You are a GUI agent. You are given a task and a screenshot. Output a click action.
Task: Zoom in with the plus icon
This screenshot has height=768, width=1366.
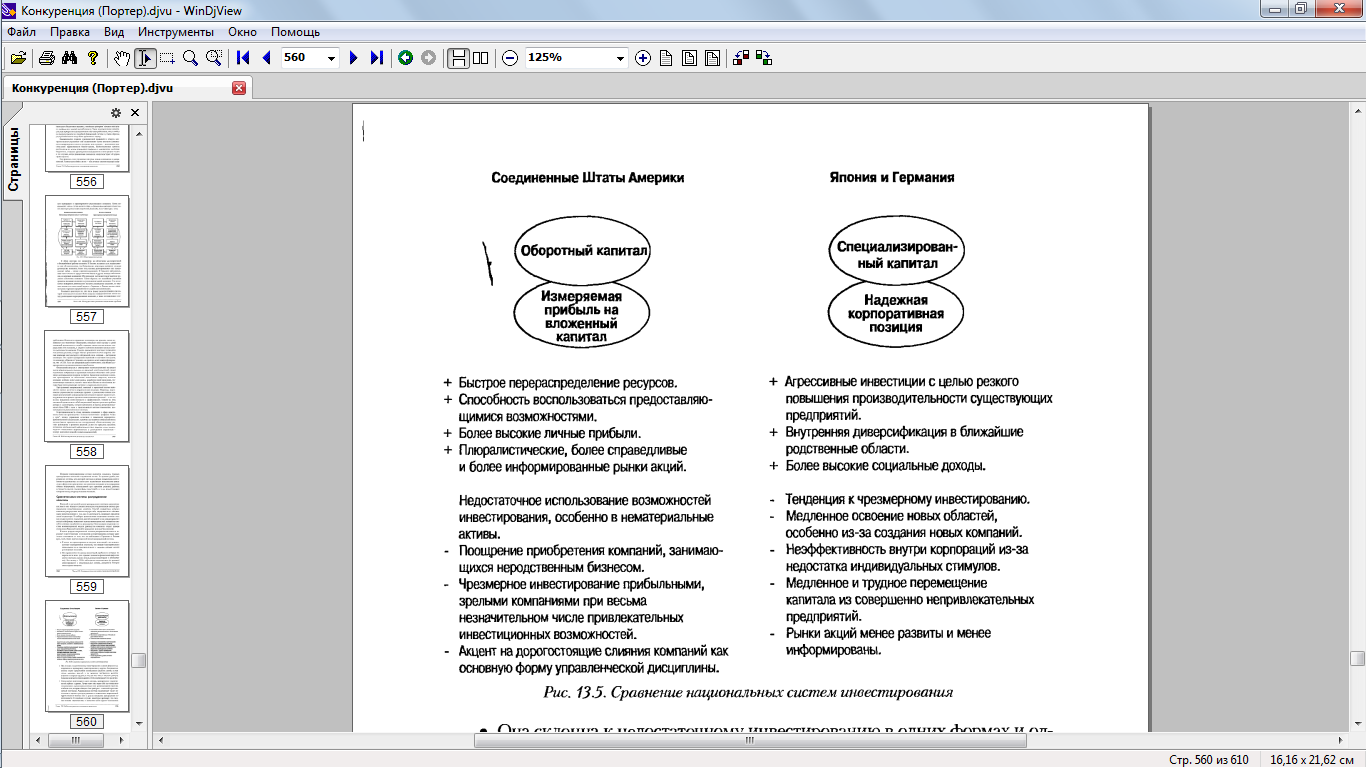click(643, 58)
